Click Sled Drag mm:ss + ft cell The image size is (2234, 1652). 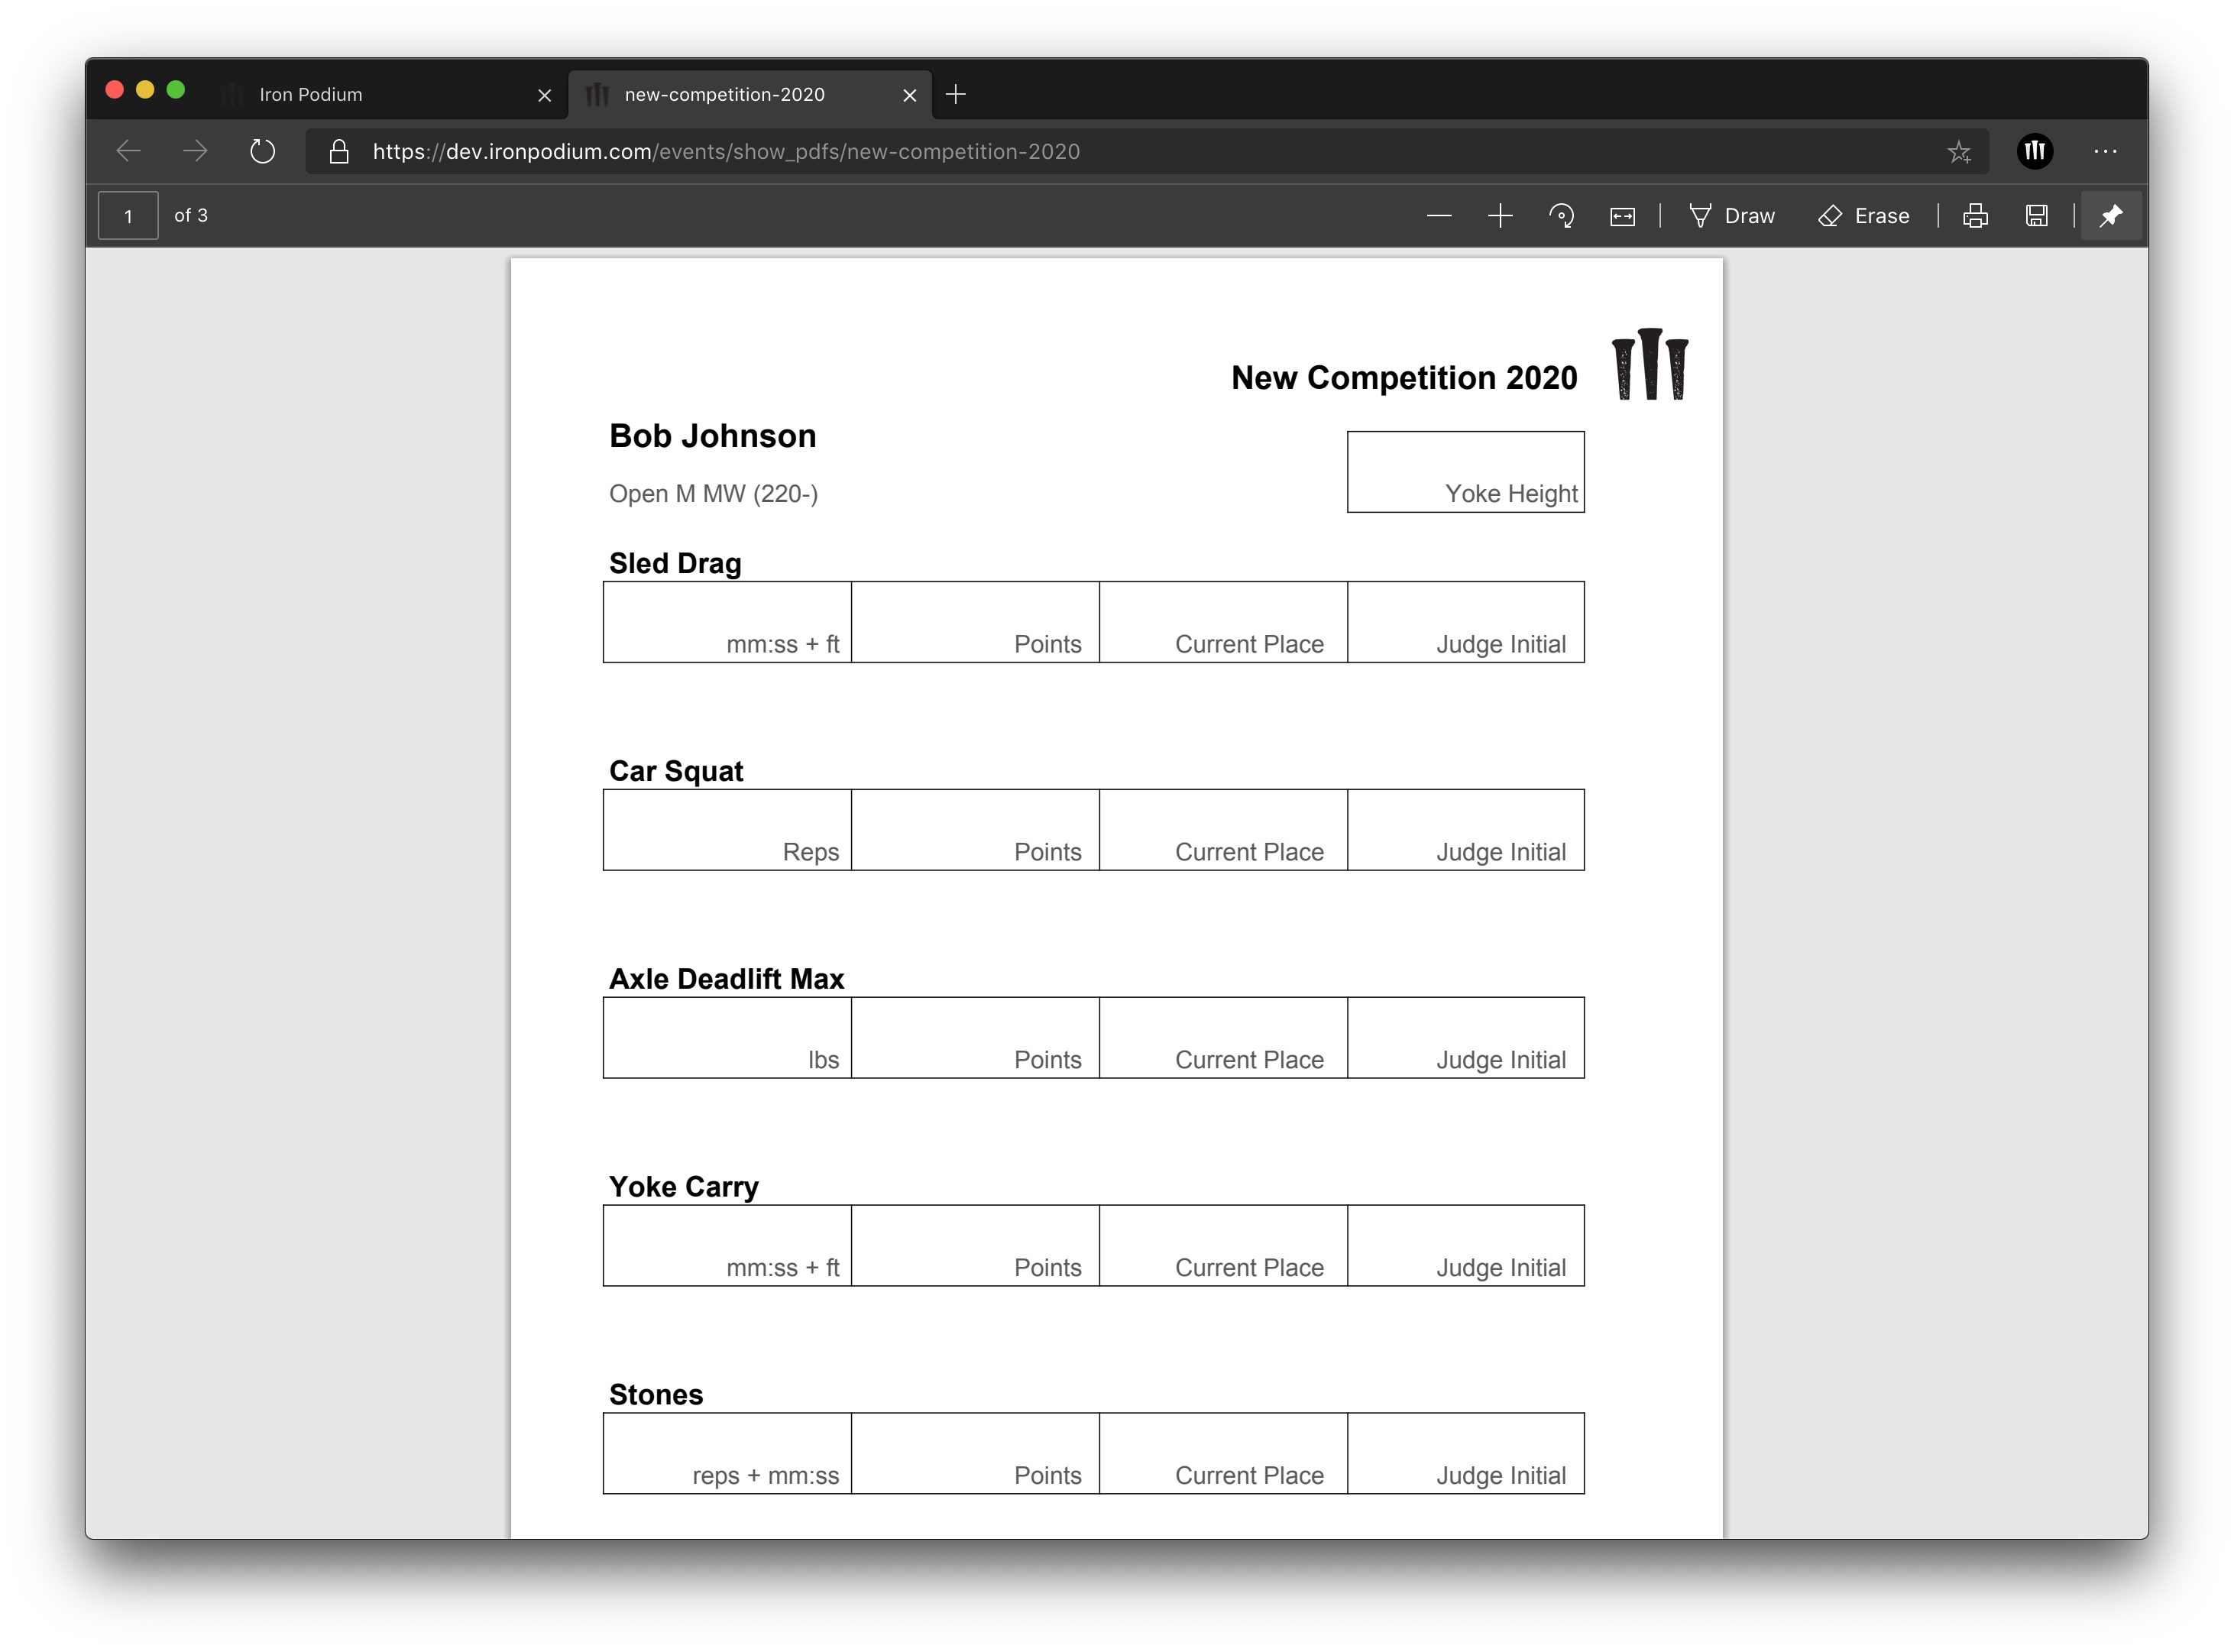click(x=727, y=622)
